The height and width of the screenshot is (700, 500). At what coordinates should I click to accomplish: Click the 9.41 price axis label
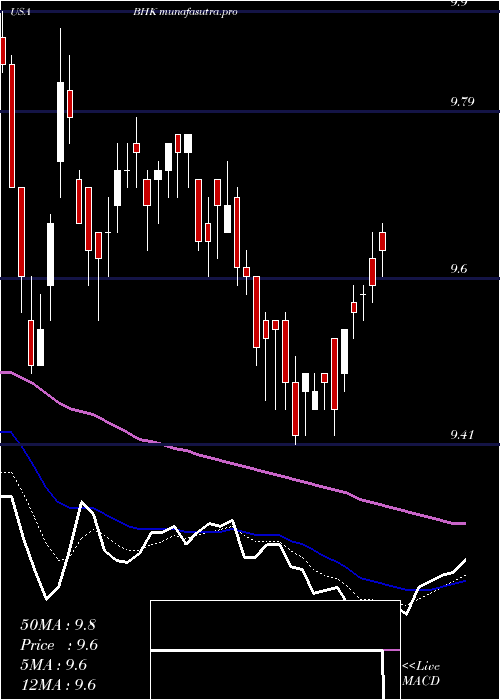[462, 434]
